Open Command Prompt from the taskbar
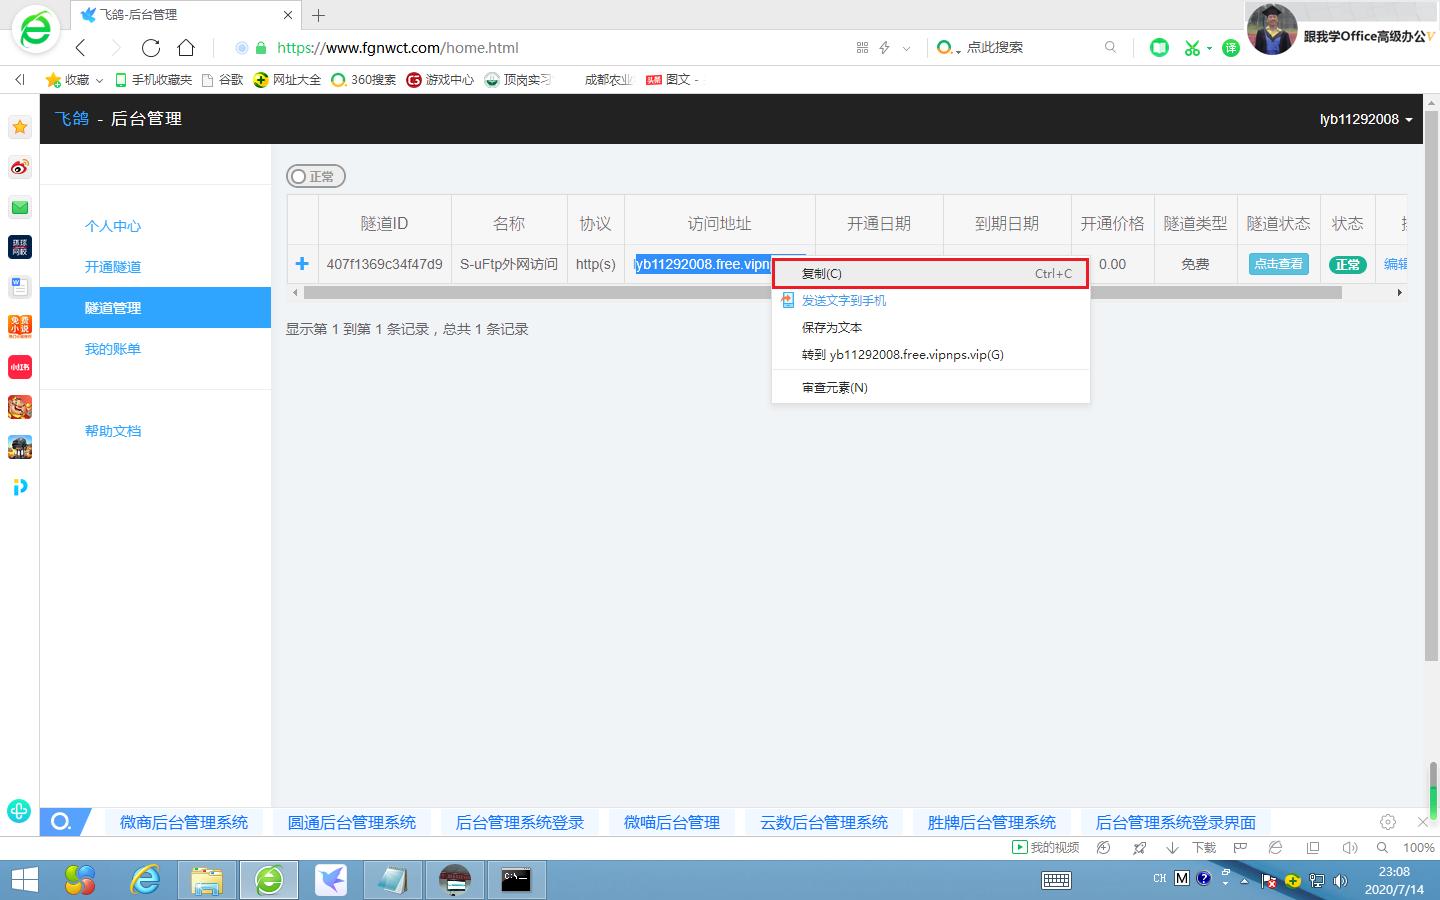1440x900 pixels. 516,880
